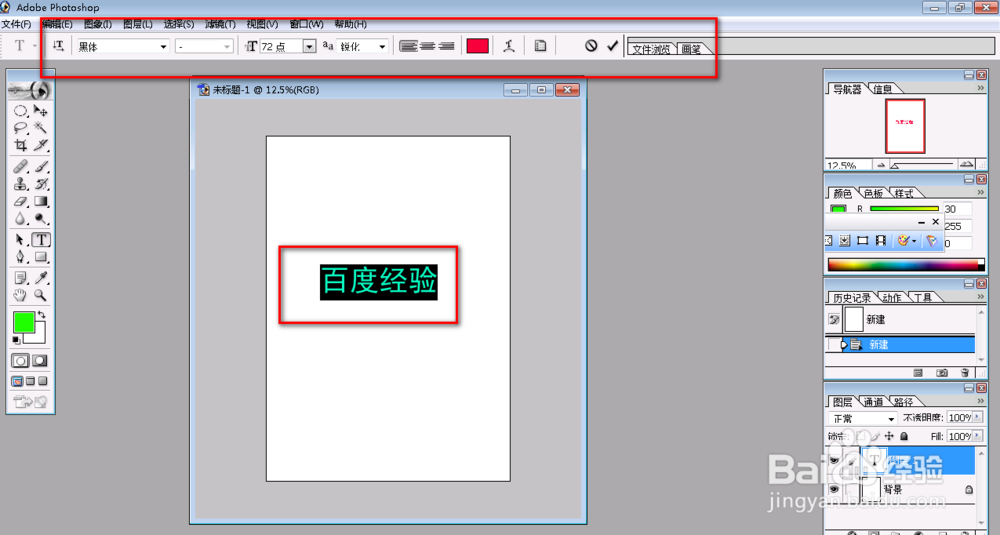Select the Brush tool
Screen dimensions: 1000x535
coord(41,166)
